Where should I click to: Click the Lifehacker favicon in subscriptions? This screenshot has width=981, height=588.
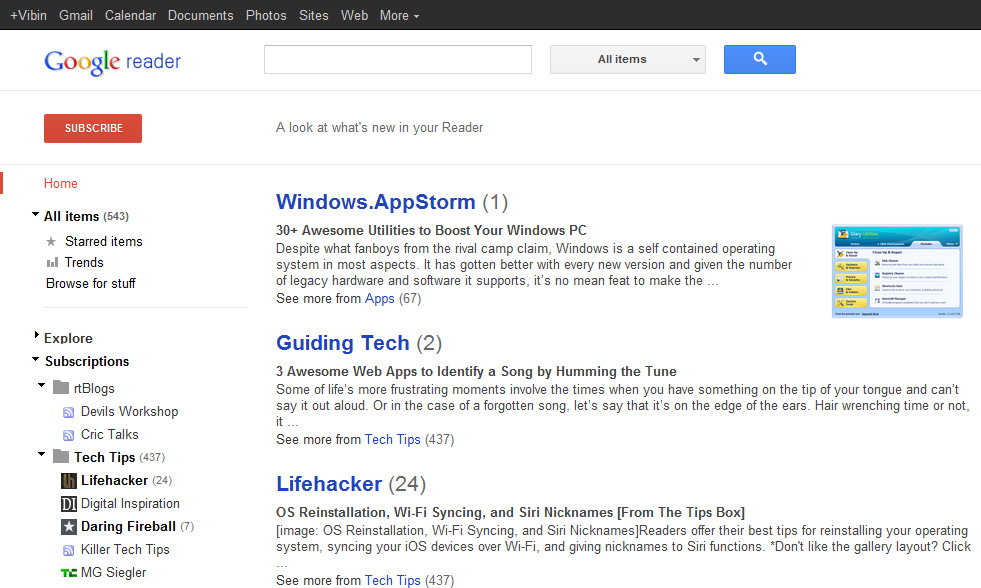pos(69,480)
